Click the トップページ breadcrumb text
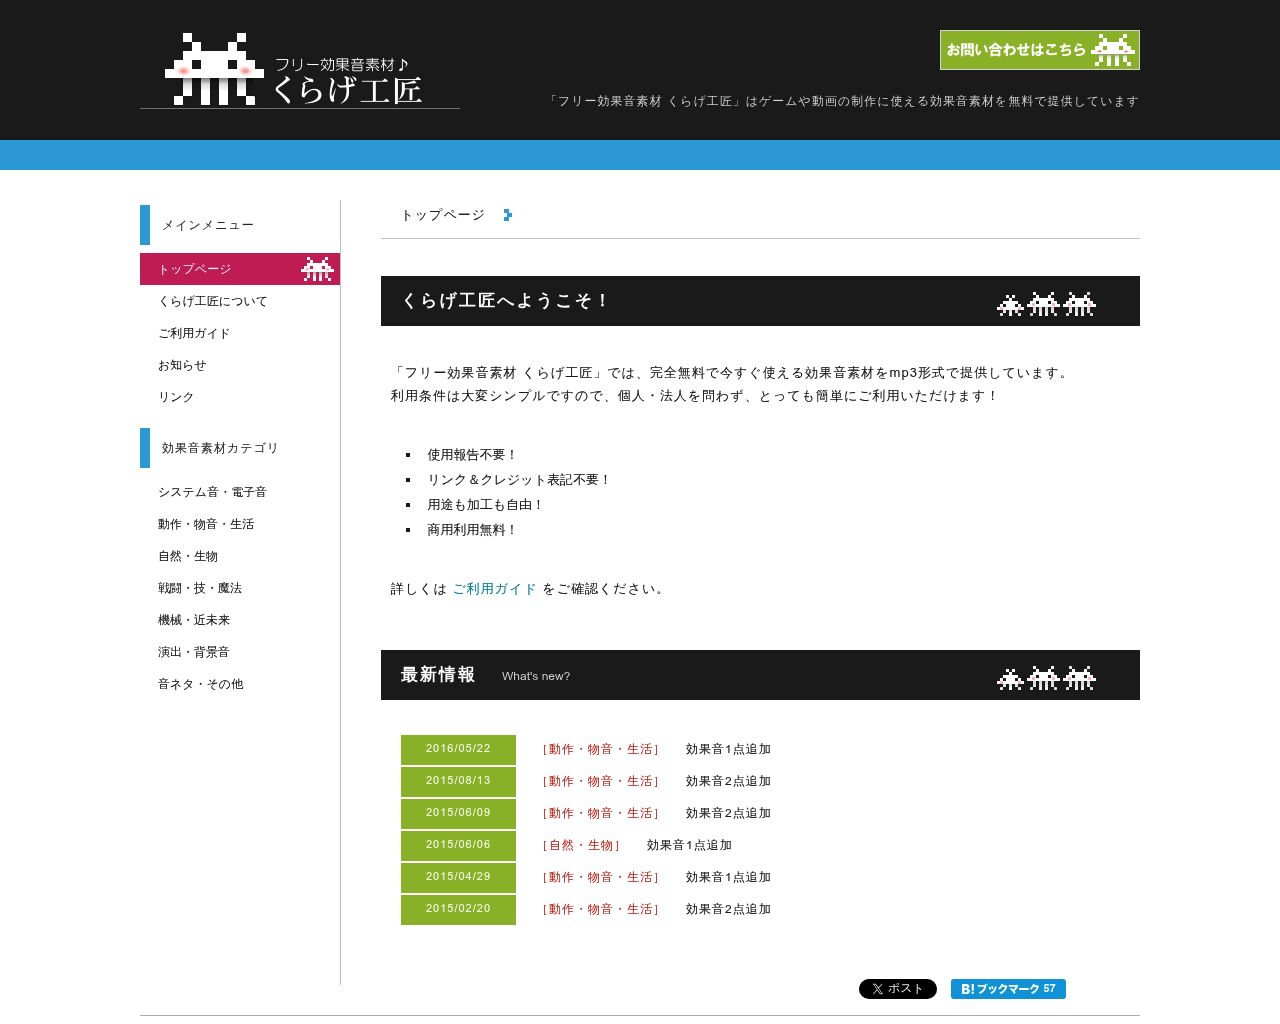Viewport: 1280px width, 1024px height. coord(443,215)
